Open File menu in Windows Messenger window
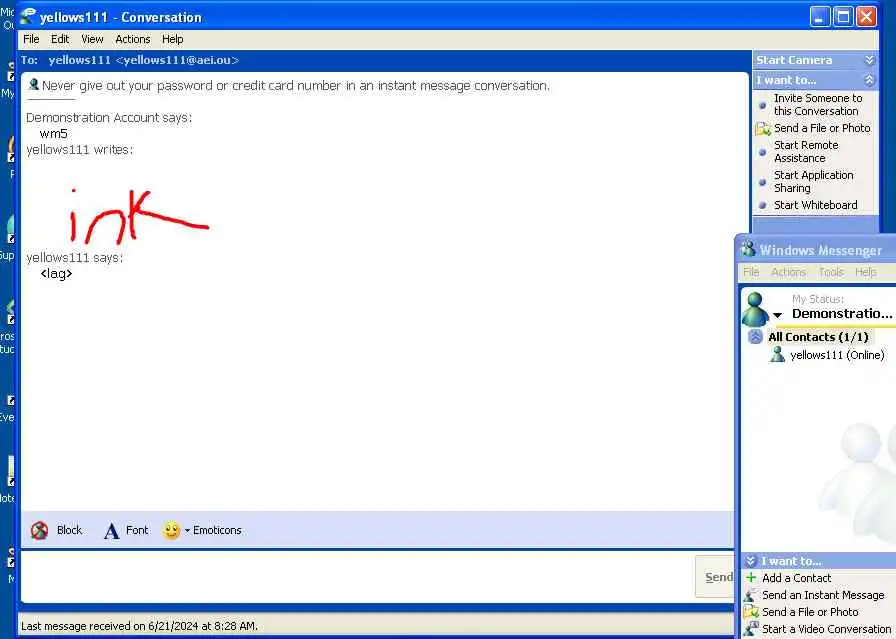This screenshot has width=896, height=639. coord(751,272)
